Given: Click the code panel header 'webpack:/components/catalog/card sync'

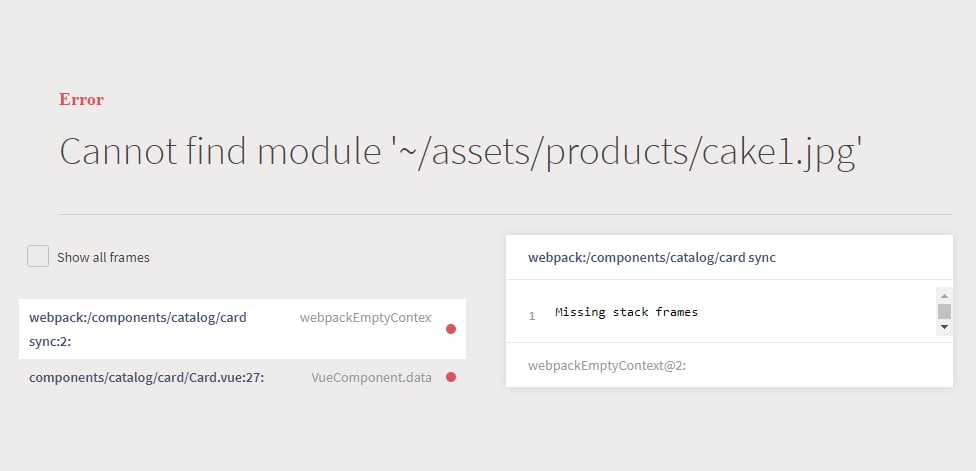Looking at the screenshot, I should (x=652, y=258).
